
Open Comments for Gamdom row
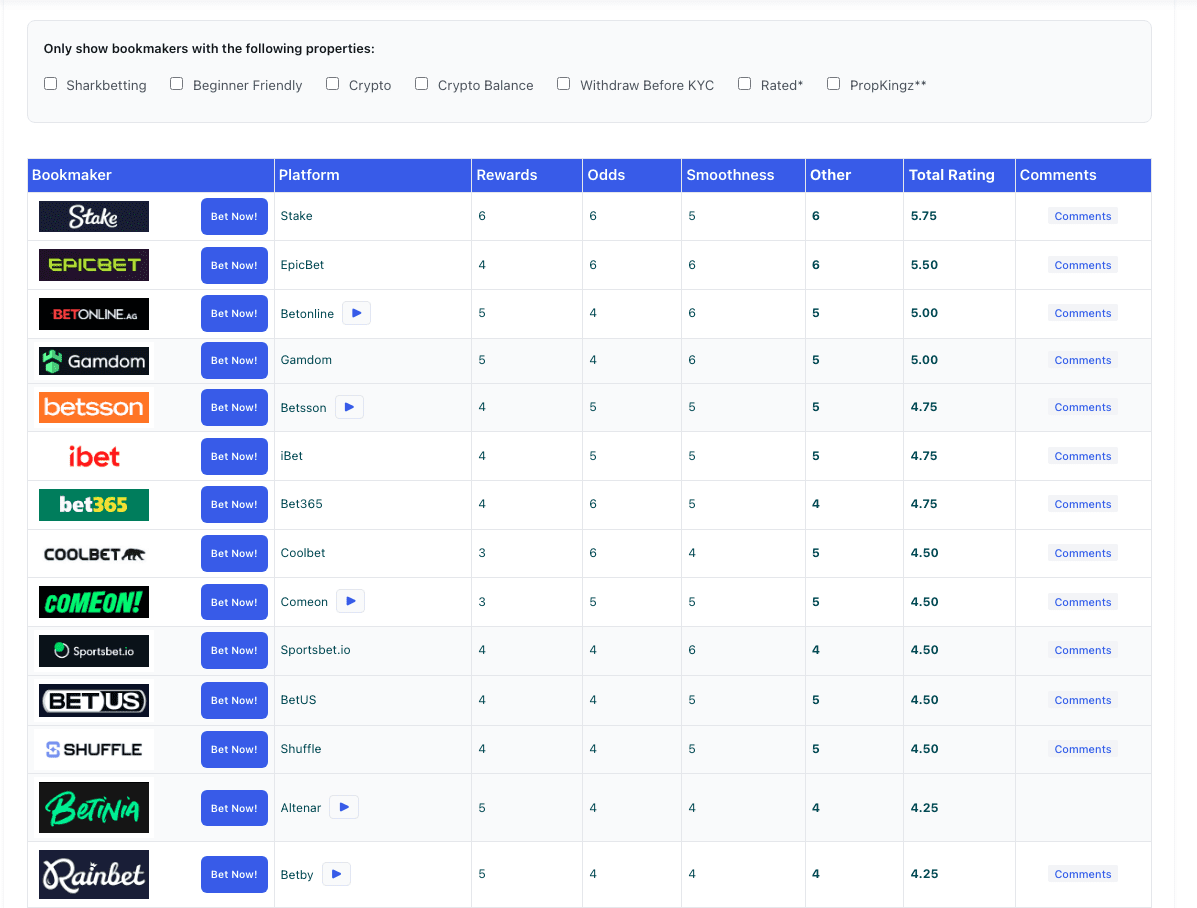point(1082,360)
